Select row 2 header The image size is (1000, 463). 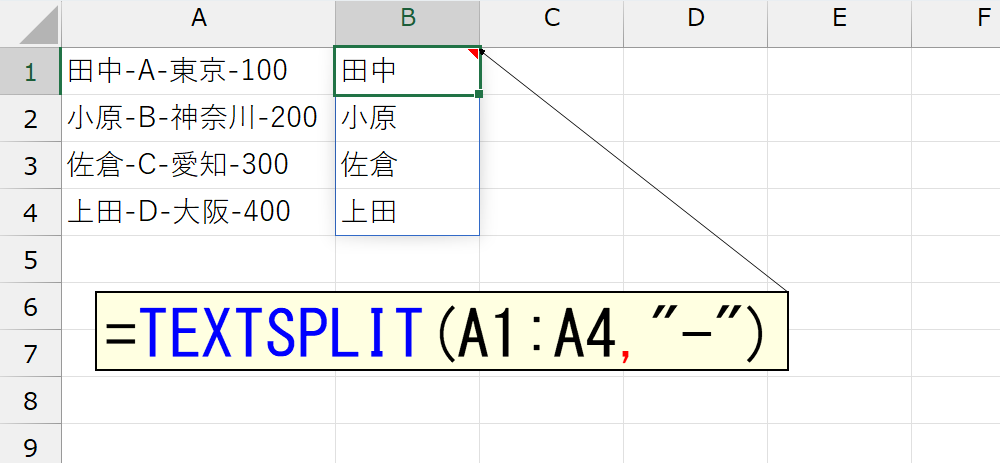pyautogui.click(x=31, y=118)
